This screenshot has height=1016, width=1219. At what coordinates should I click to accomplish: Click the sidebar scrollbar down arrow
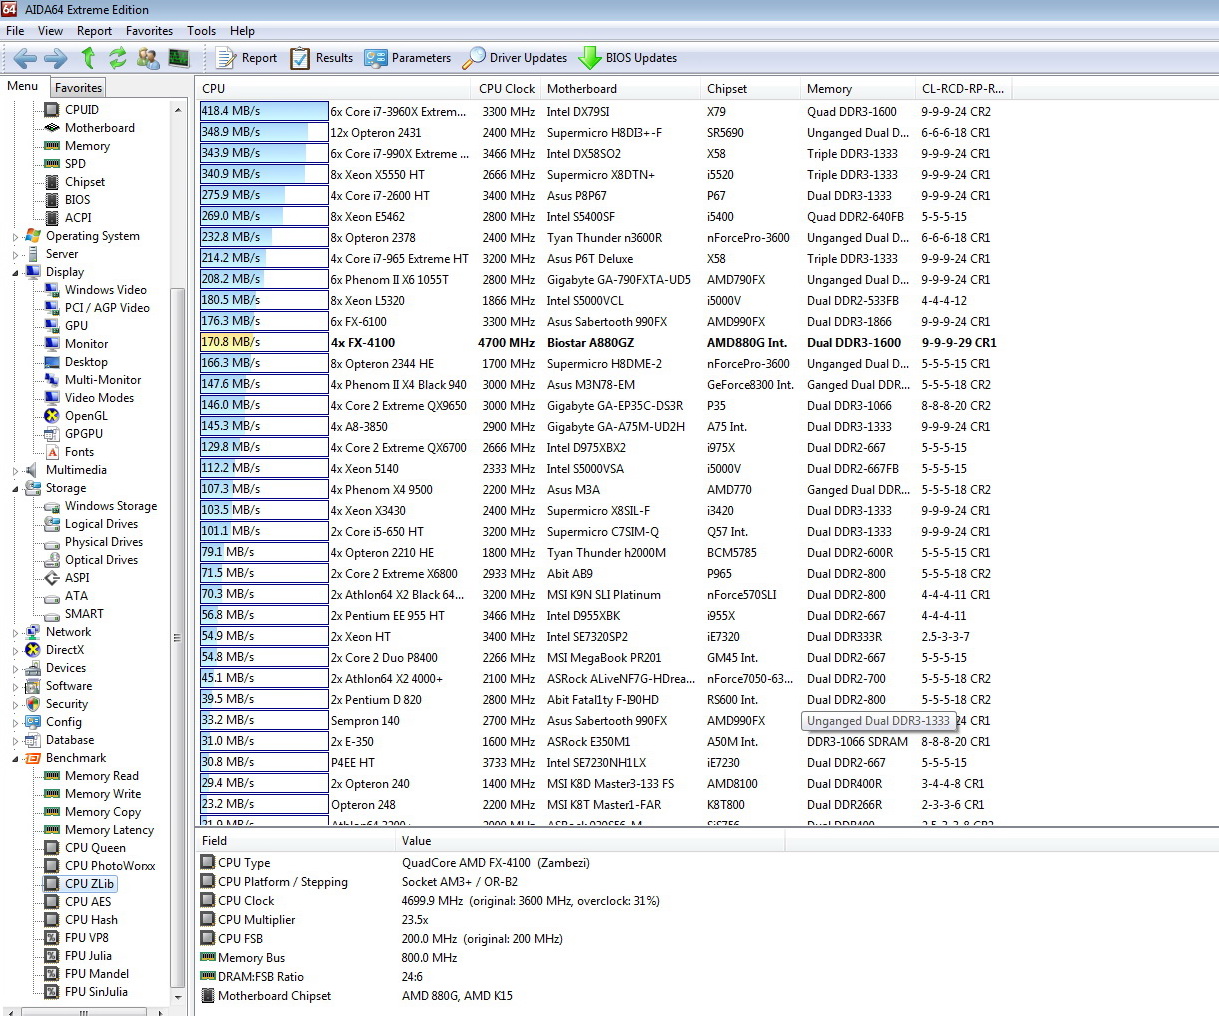178,997
